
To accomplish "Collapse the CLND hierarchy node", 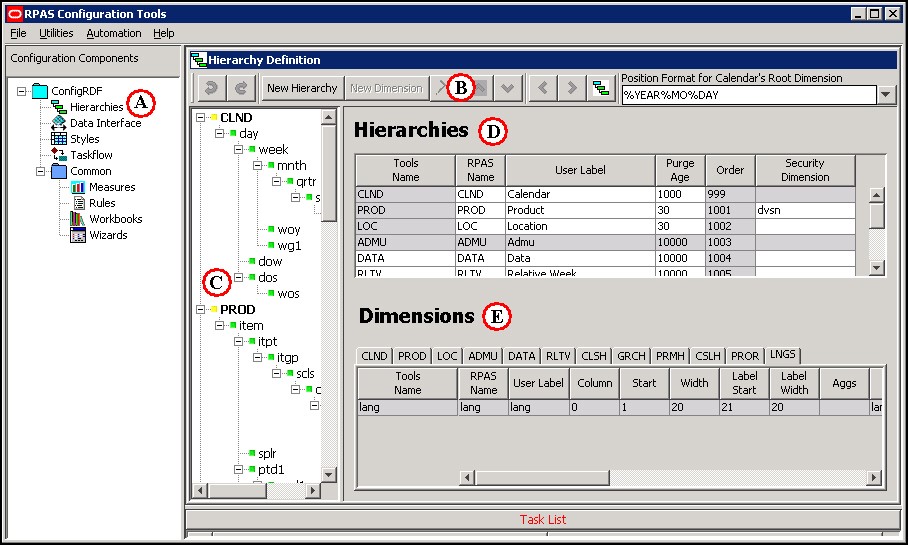I will tap(200, 118).
